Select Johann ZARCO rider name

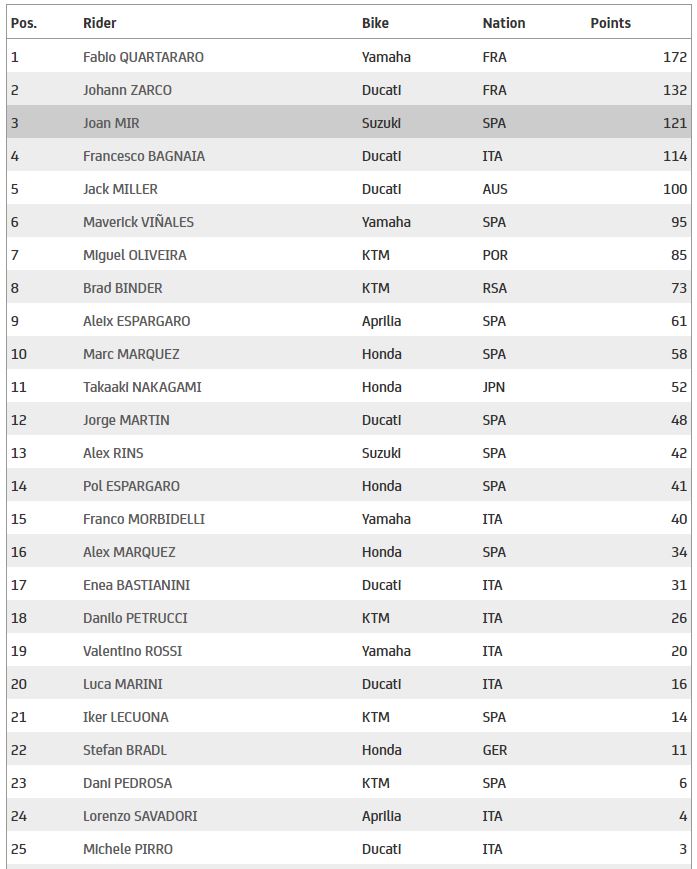tap(127, 90)
